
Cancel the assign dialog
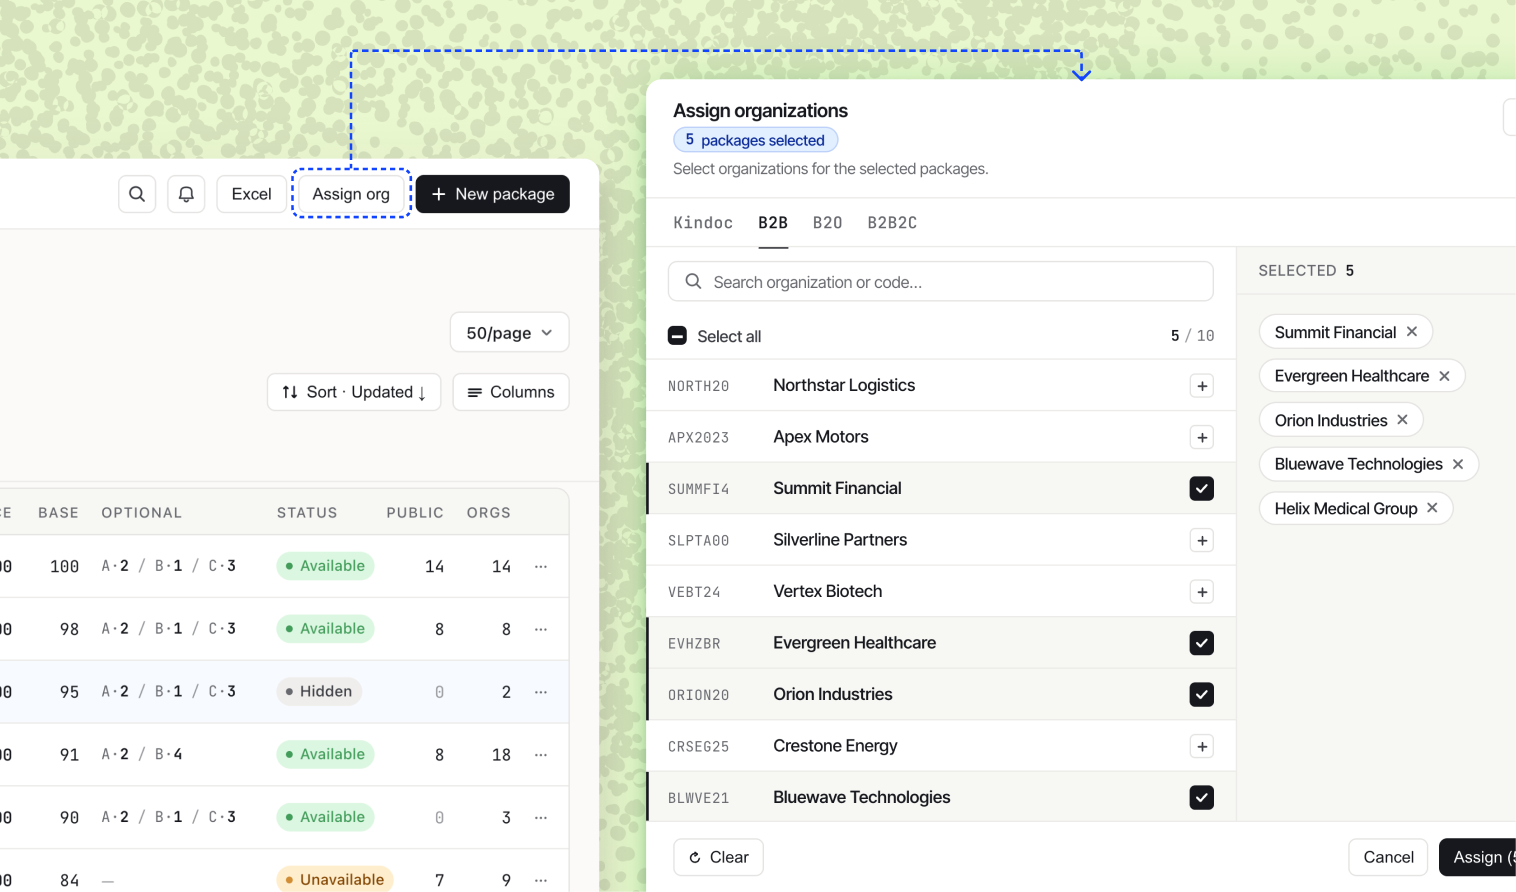[x=1388, y=857]
